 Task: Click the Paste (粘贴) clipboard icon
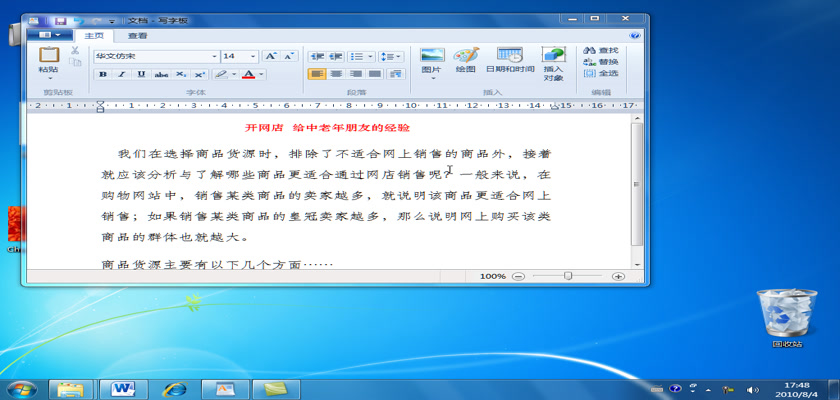[x=48, y=56]
